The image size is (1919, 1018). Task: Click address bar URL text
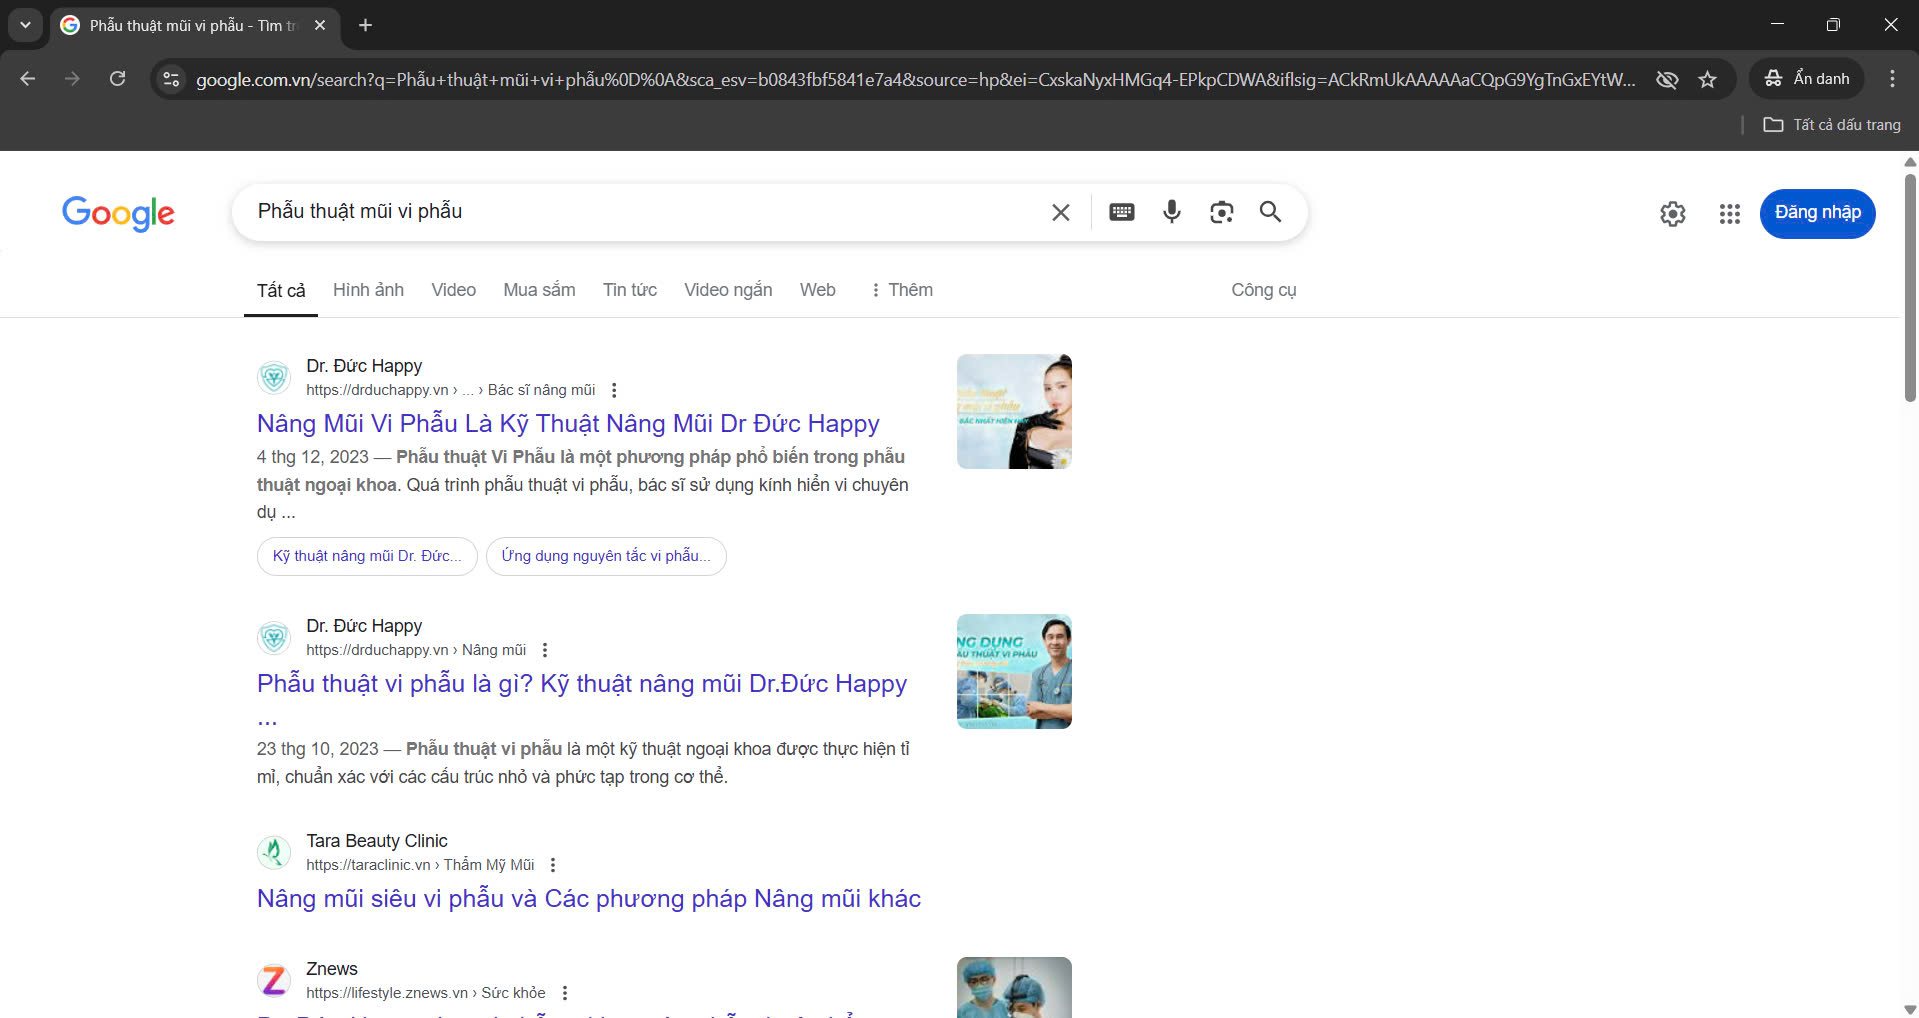(x=915, y=79)
